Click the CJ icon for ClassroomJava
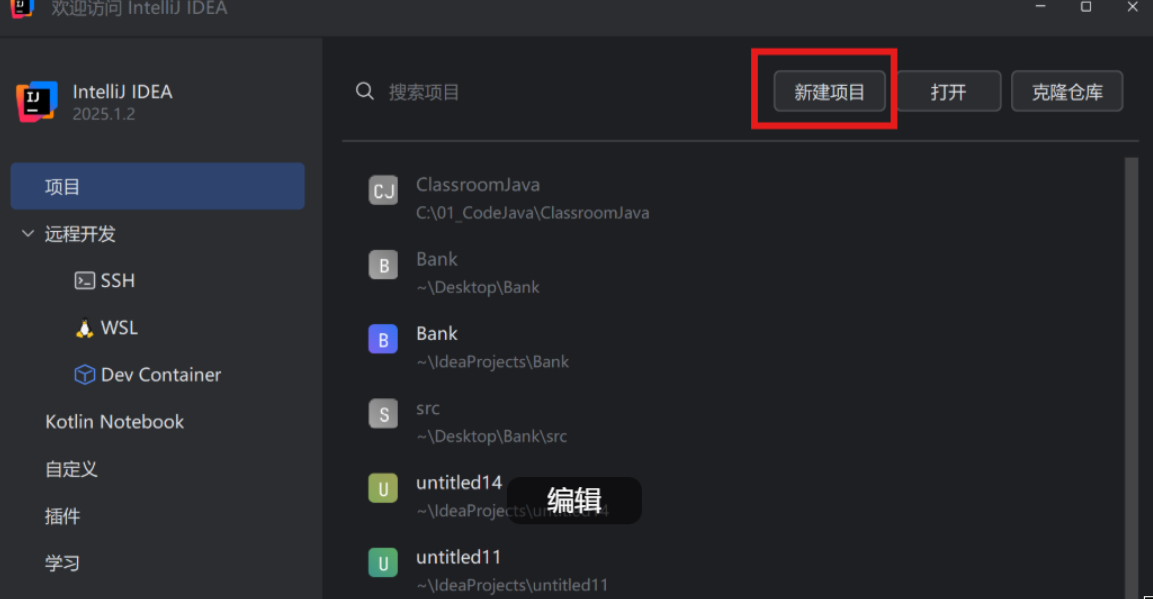Viewport: 1153px width, 599px height. 383,190
